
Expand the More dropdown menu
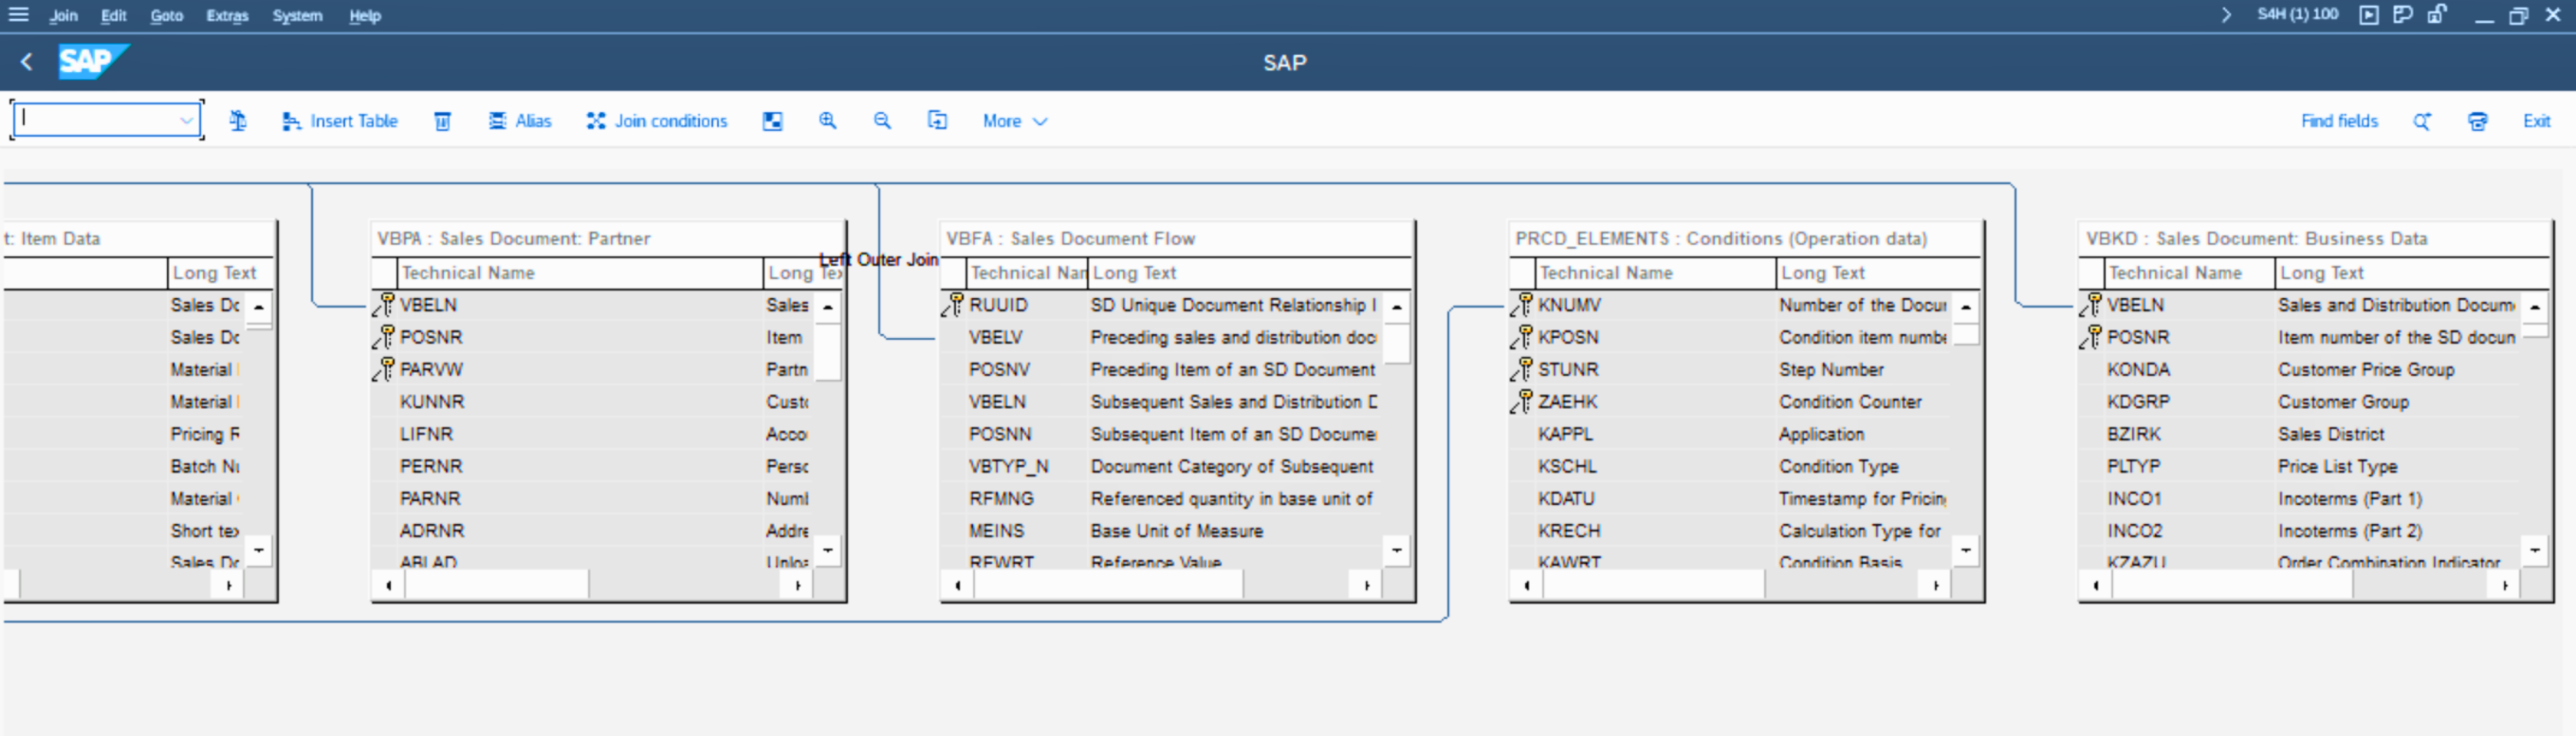click(1014, 121)
